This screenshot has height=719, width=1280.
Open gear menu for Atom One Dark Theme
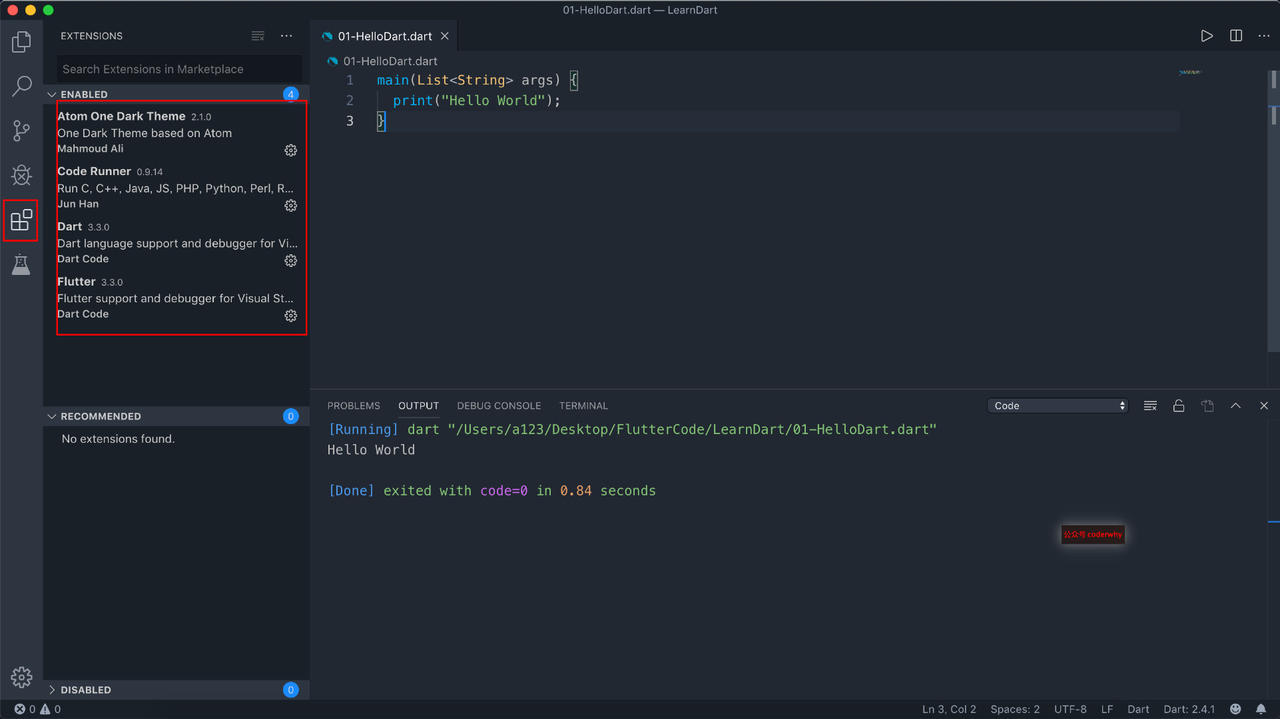coord(291,150)
